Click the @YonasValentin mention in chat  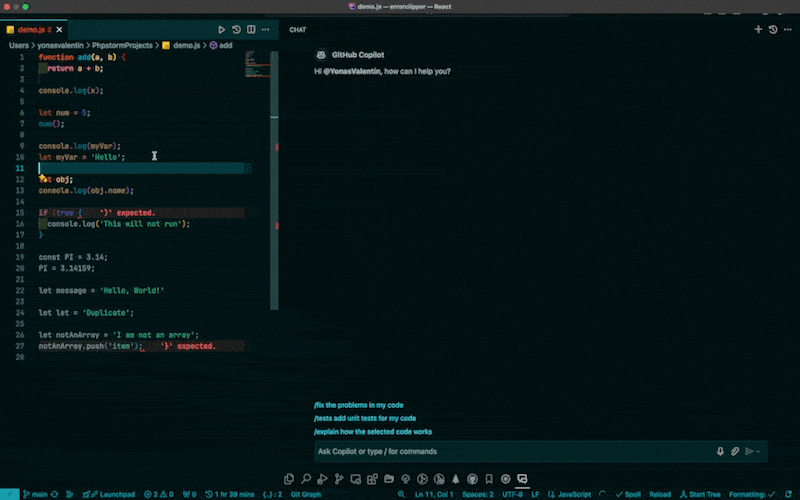[x=352, y=71]
